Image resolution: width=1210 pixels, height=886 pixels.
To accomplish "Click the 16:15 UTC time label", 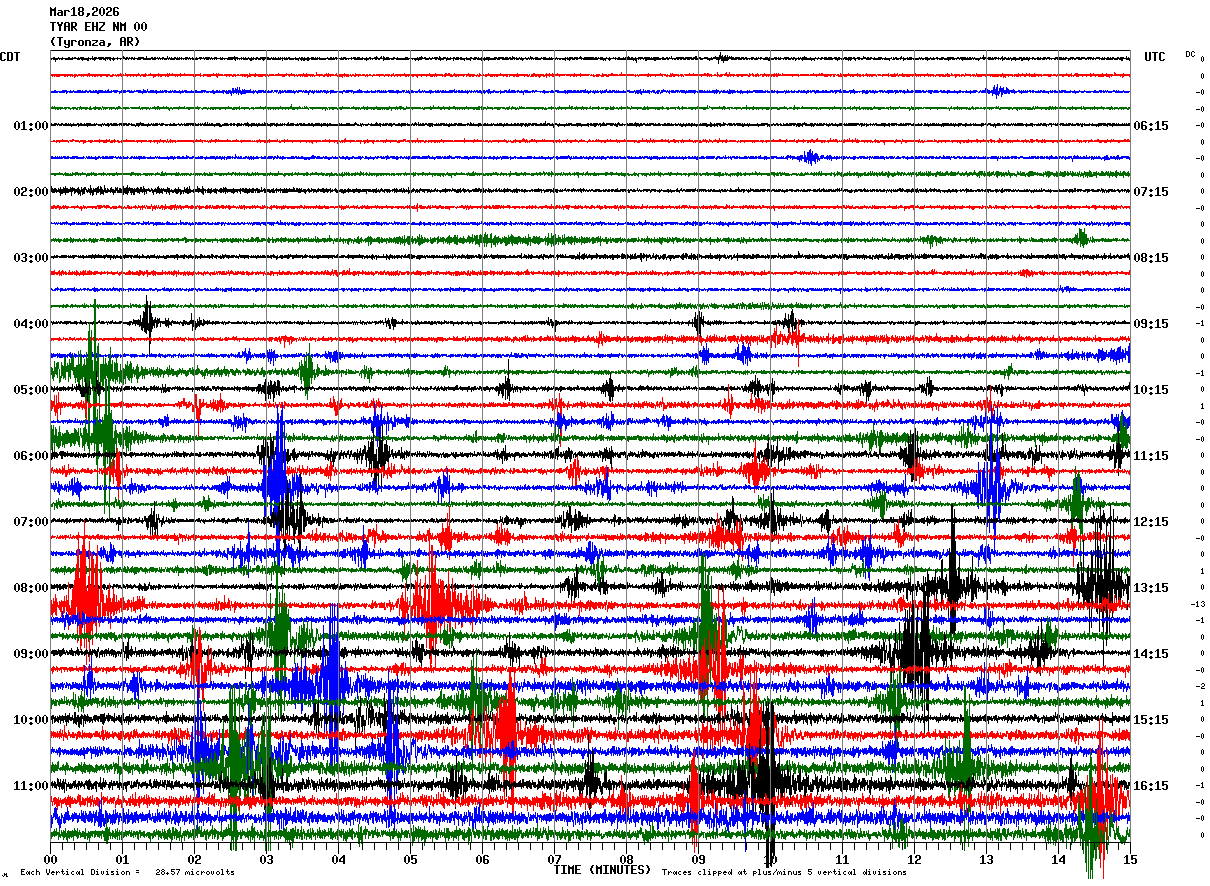I will click(x=1151, y=786).
